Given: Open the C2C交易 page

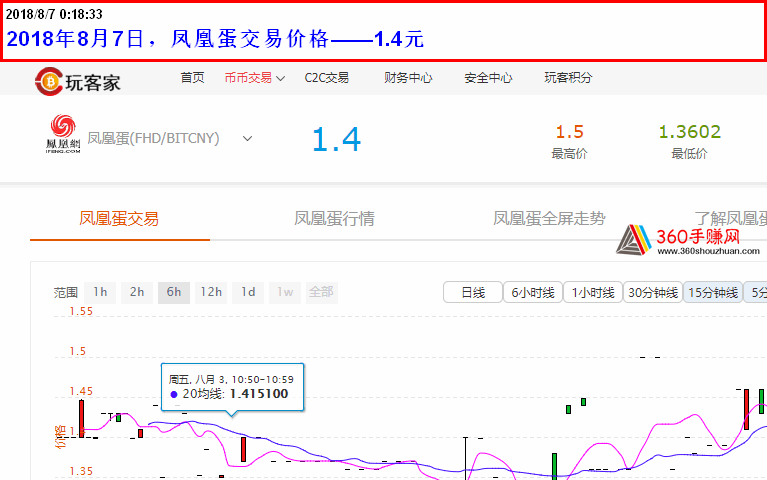Looking at the screenshot, I should (326, 78).
